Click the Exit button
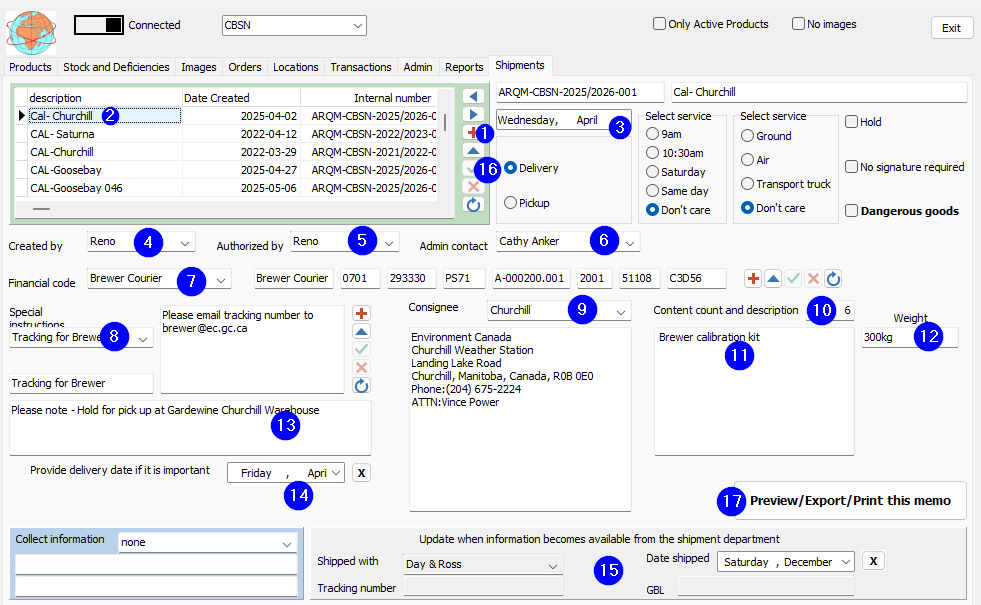 [952, 28]
